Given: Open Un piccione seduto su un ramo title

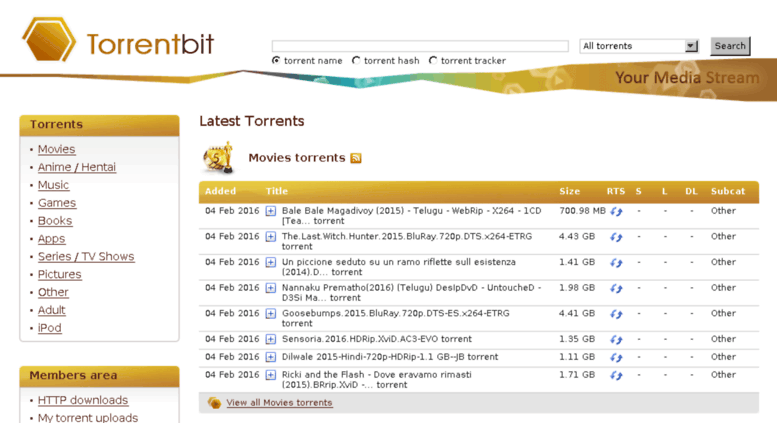Looking at the screenshot, I should click(399, 267).
